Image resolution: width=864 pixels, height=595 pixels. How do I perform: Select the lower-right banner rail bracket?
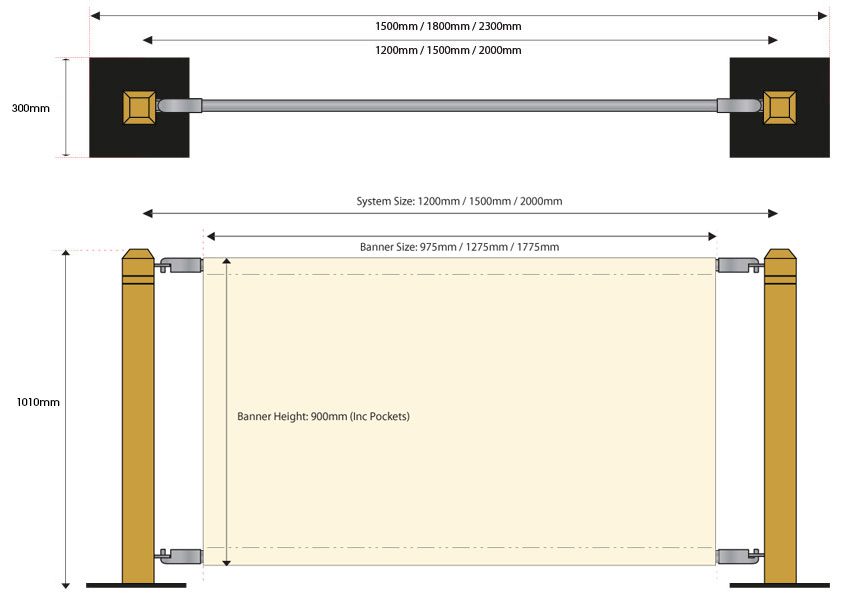tap(739, 553)
